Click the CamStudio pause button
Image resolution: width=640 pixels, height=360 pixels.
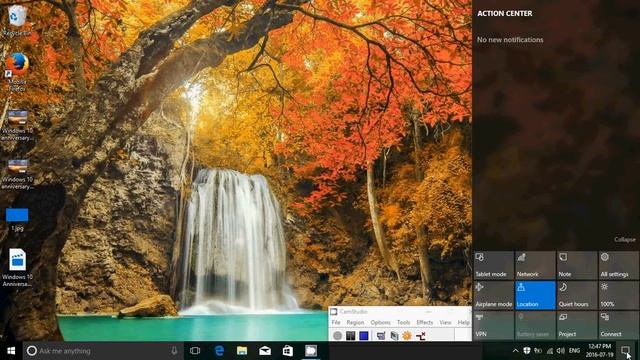tap(351, 336)
